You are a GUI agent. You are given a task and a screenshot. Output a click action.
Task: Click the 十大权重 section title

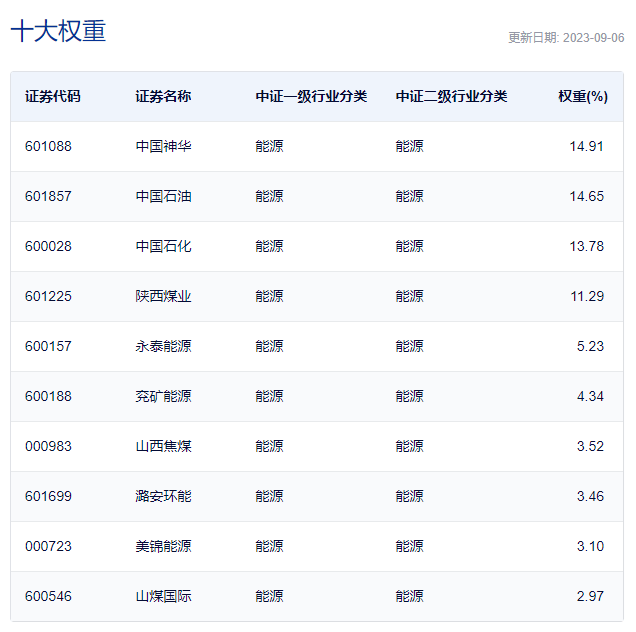click(58, 31)
